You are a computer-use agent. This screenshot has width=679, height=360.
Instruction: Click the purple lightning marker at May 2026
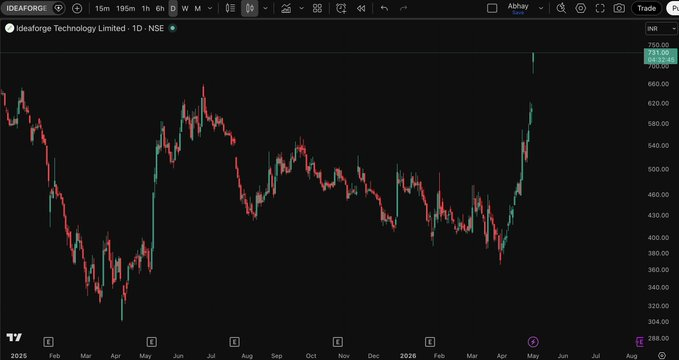click(533, 342)
